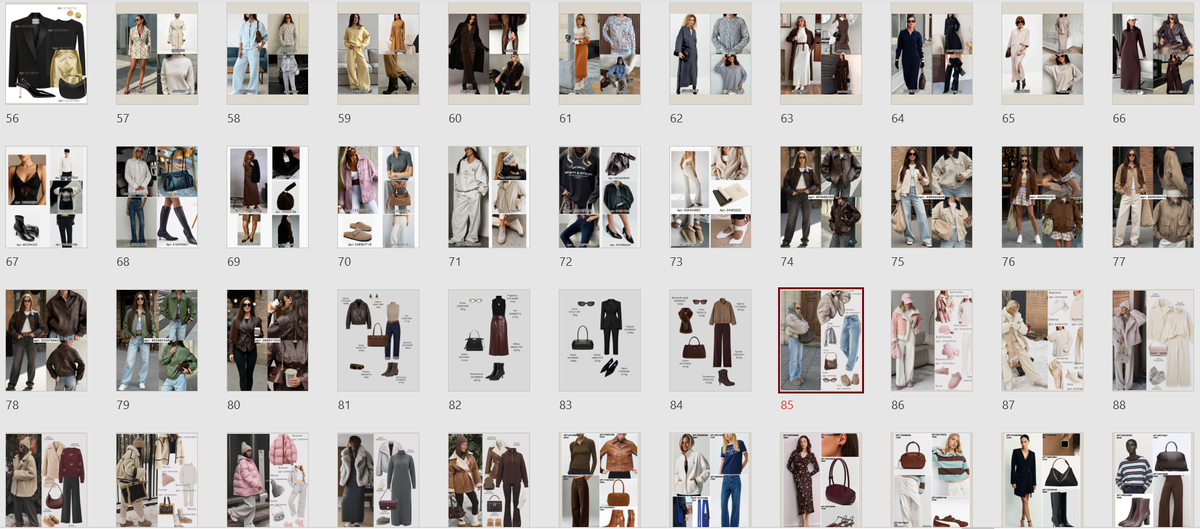Click the slide number 67 label

click(12, 262)
